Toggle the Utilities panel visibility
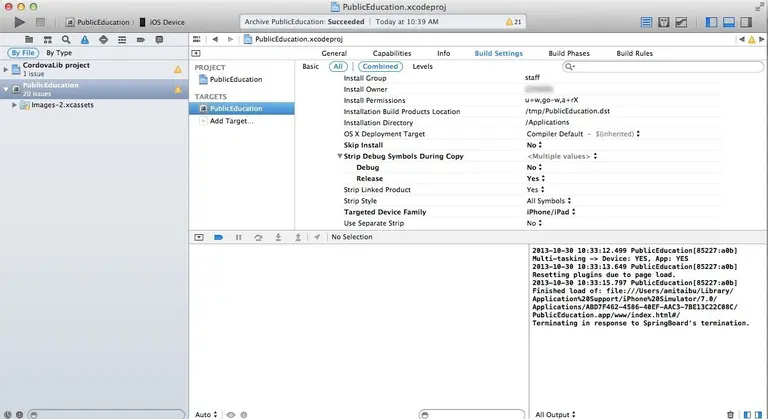The height and width of the screenshot is (419, 768). click(x=746, y=22)
